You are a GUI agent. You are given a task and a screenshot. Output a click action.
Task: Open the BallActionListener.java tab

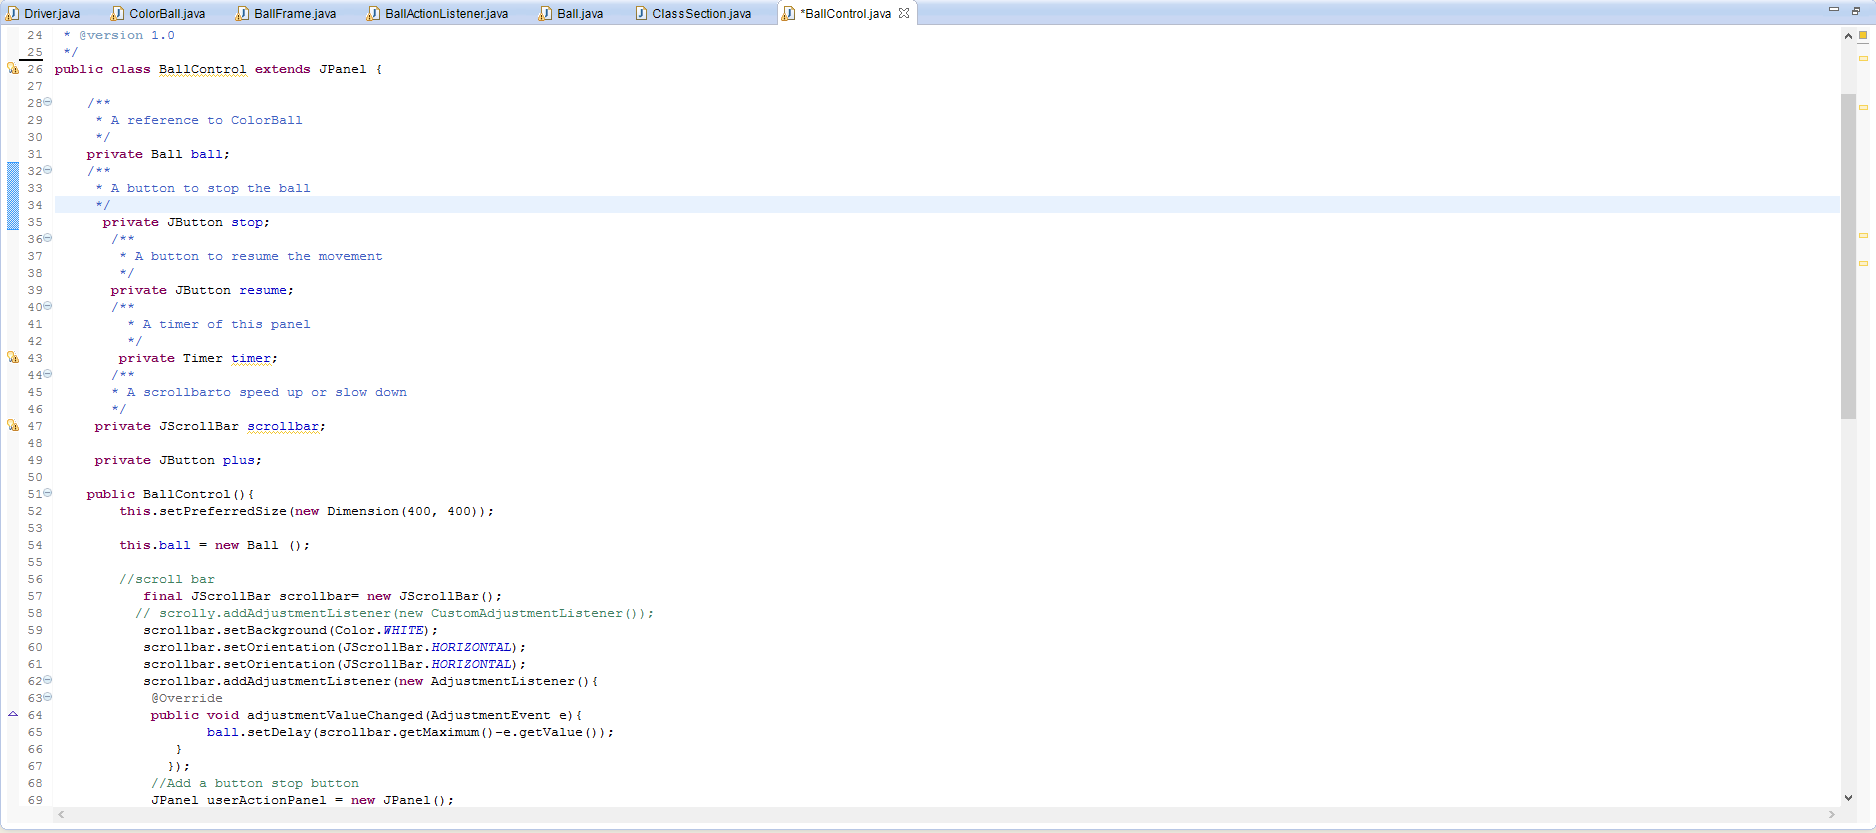(439, 13)
